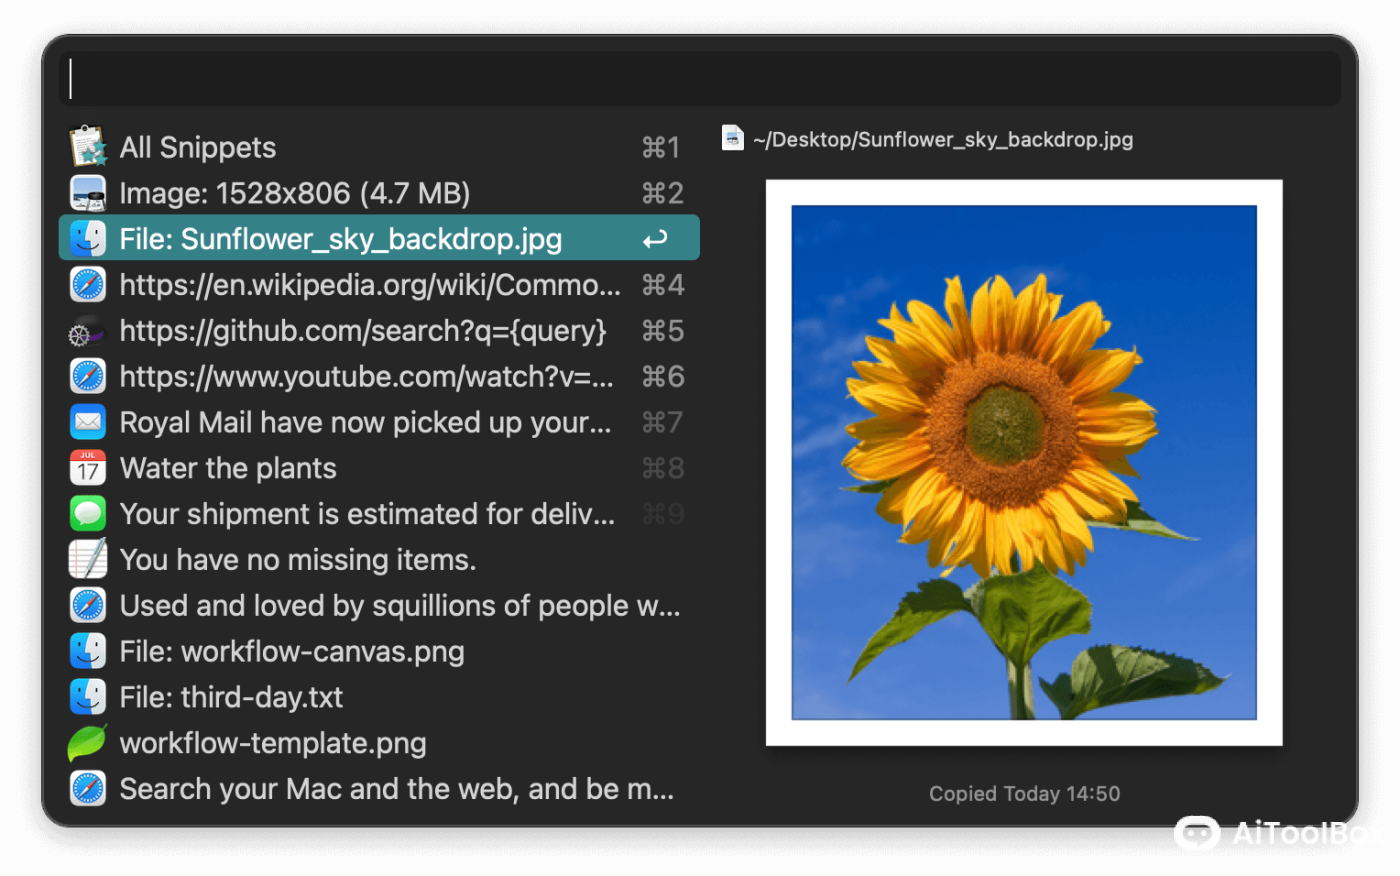Click the Preview icon beside Image 1528x806
The height and width of the screenshot is (876, 1400).
click(x=88, y=193)
